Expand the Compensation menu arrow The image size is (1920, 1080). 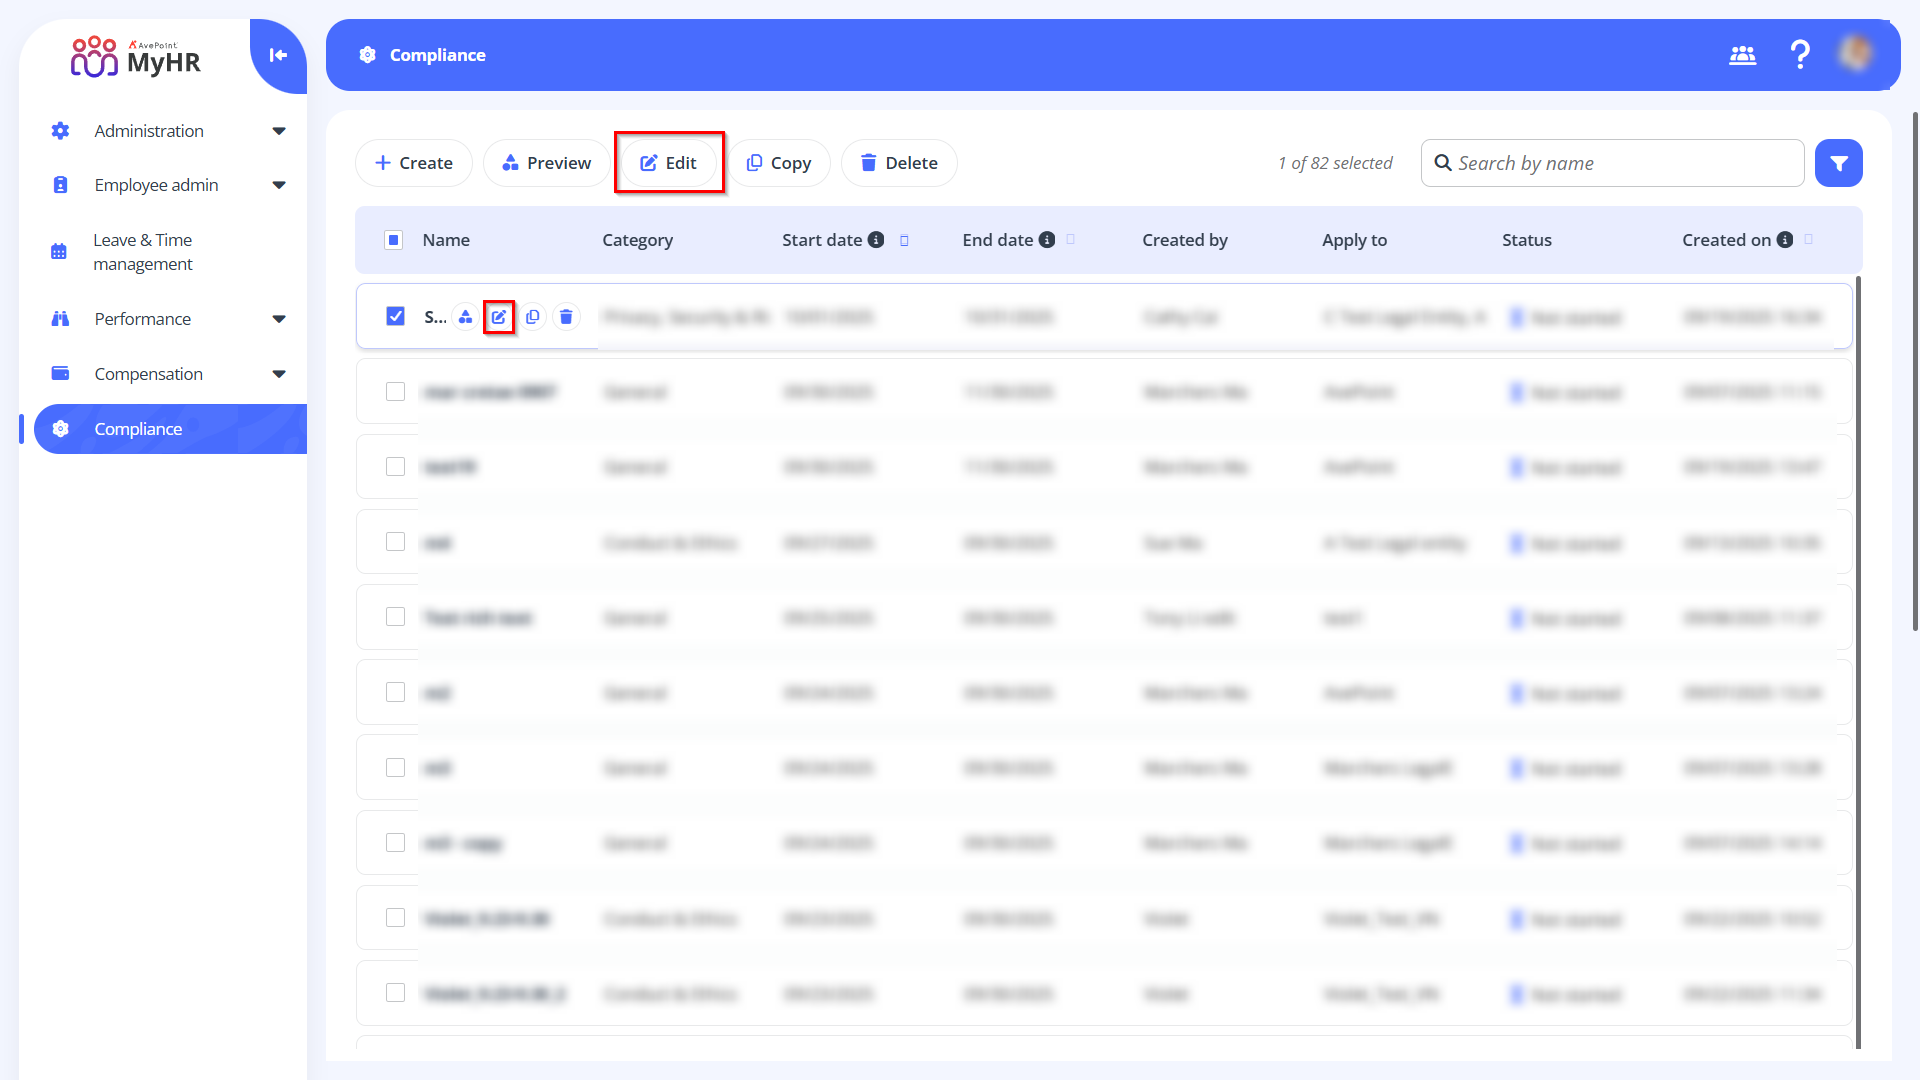click(279, 374)
